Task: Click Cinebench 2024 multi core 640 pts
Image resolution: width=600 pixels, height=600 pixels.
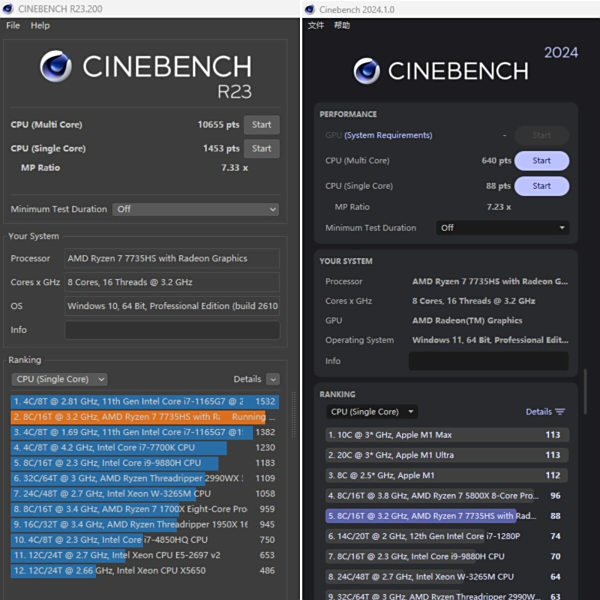Action: coord(496,161)
